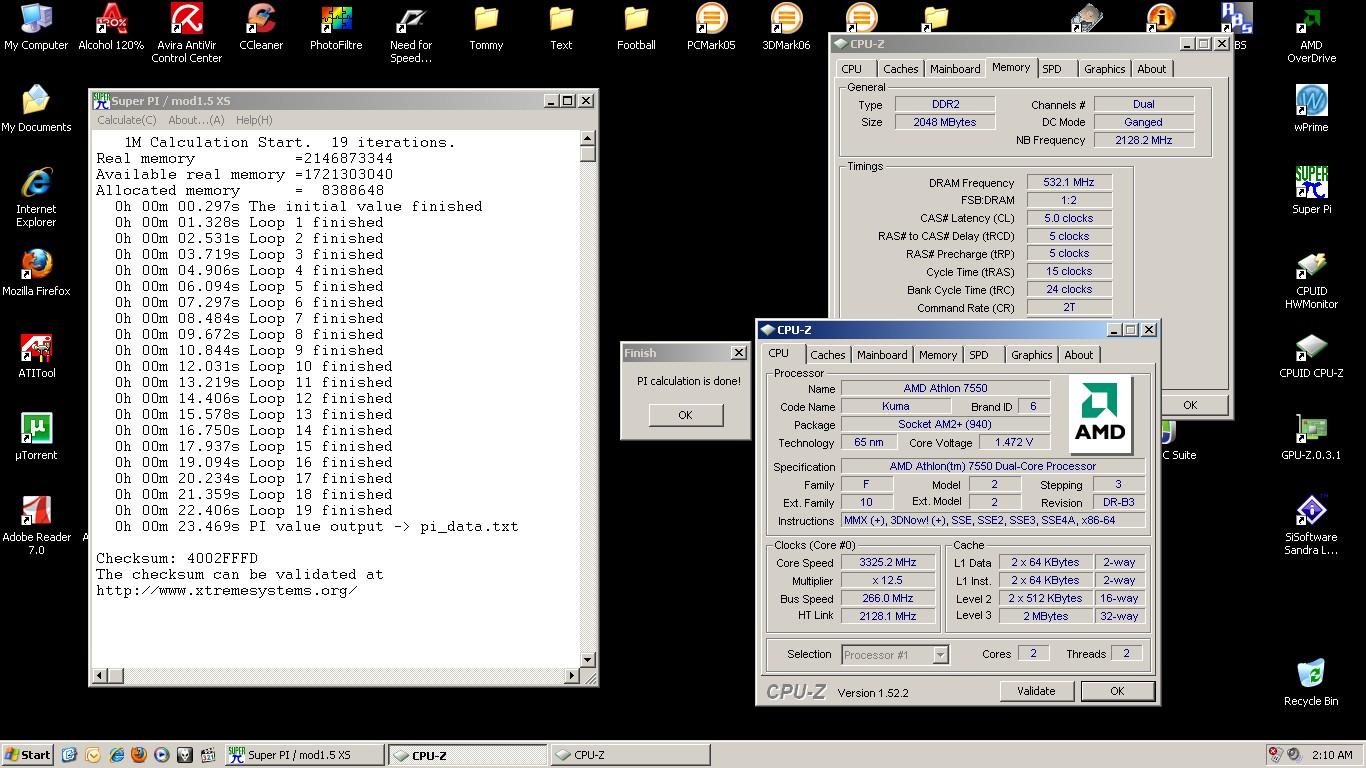Launch PCMark05 desktop shortcut

click(711, 27)
